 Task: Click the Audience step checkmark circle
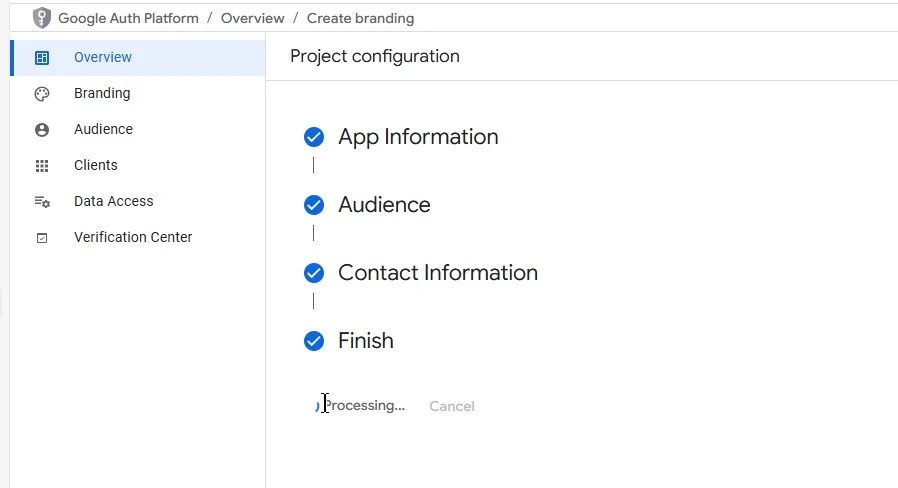click(x=314, y=205)
